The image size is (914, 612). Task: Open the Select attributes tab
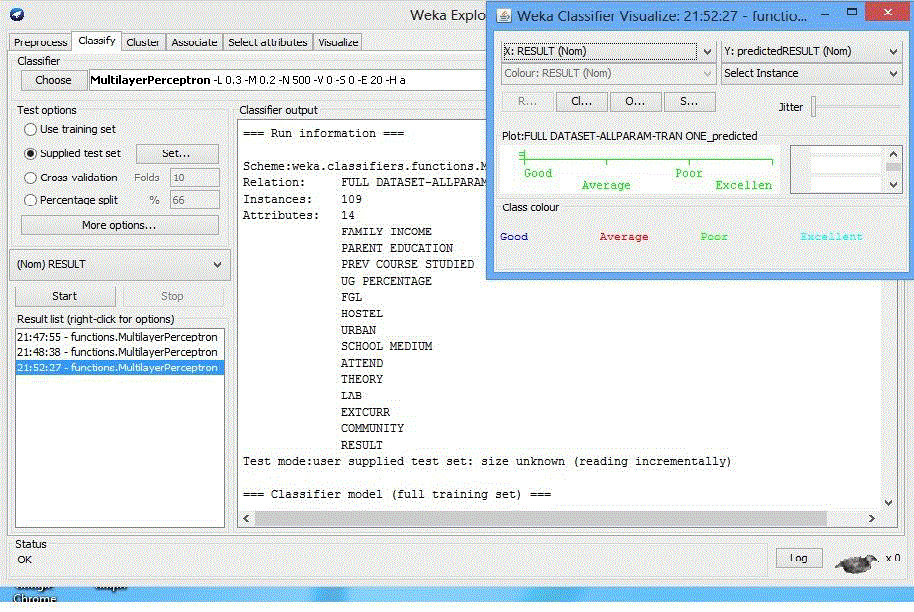click(x=268, y=43)
